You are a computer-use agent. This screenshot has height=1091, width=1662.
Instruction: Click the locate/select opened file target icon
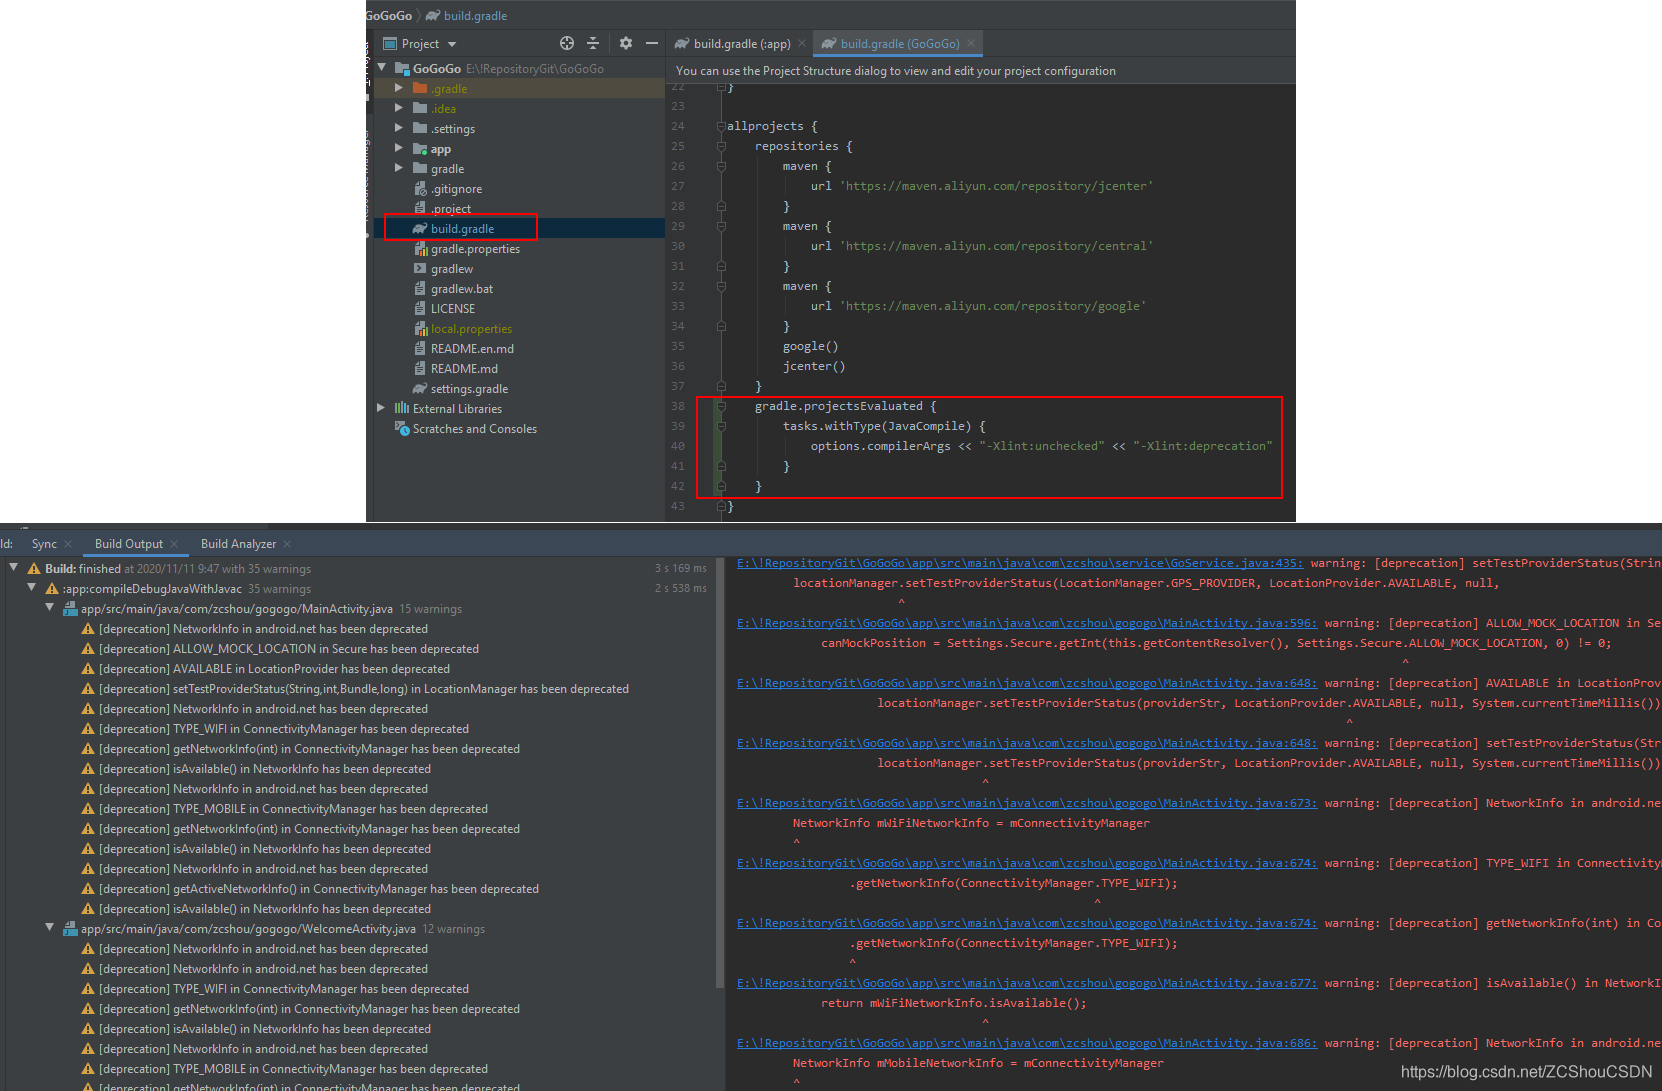(567, 43)
